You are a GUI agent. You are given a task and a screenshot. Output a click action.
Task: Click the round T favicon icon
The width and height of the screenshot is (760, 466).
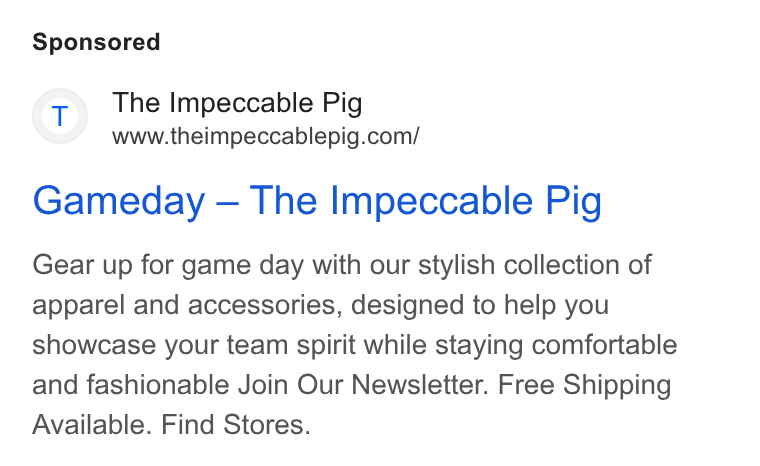coord(60,116)
